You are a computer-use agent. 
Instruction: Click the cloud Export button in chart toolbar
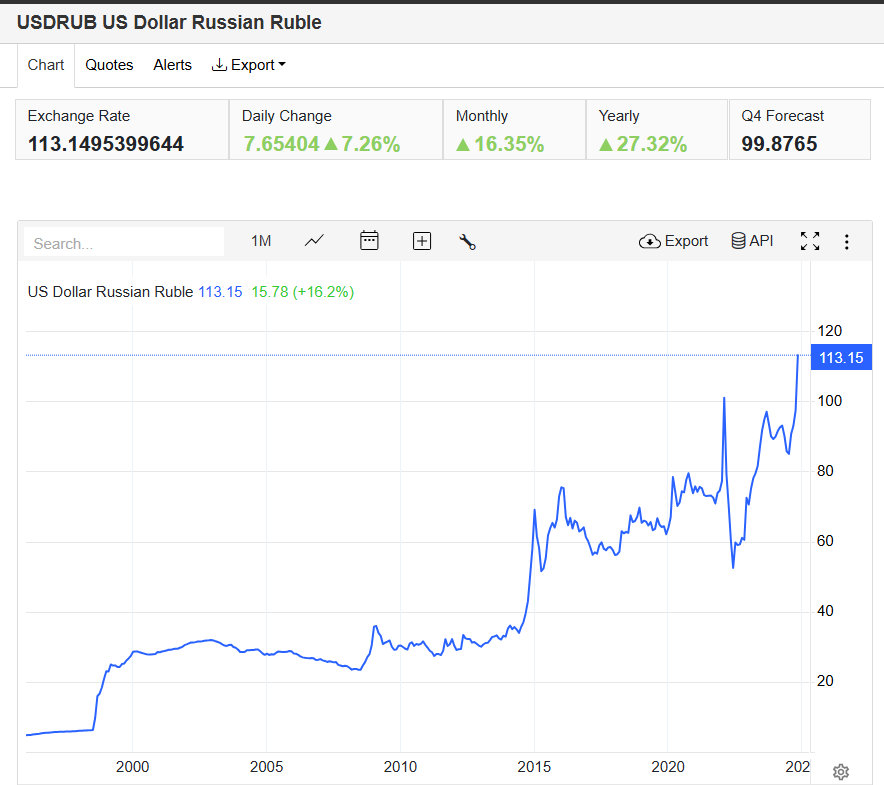[673, 241]
